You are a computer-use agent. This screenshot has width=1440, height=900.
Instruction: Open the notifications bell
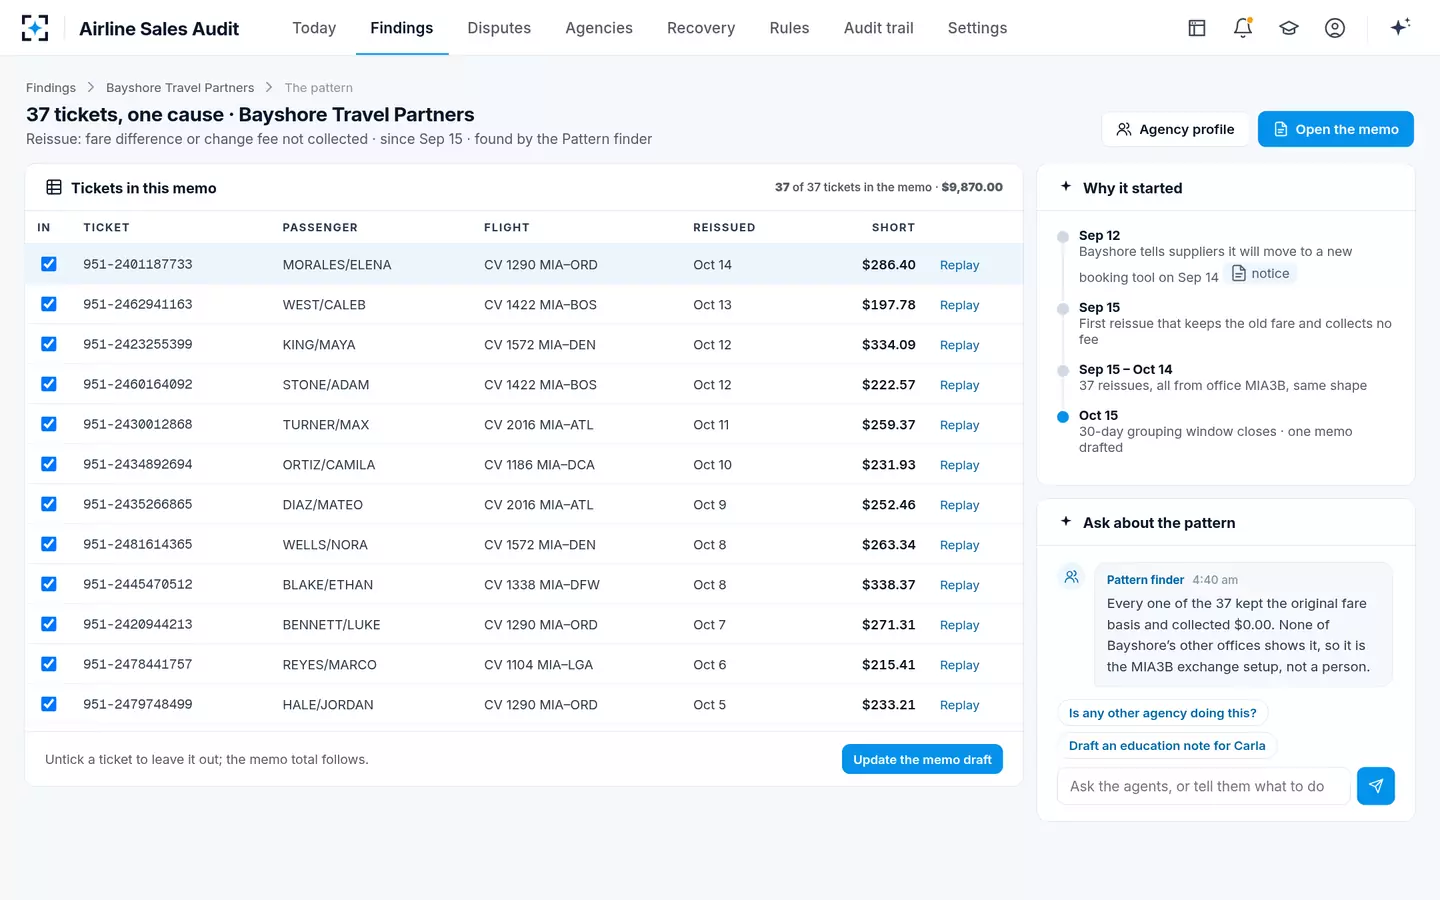(1243, 28)
